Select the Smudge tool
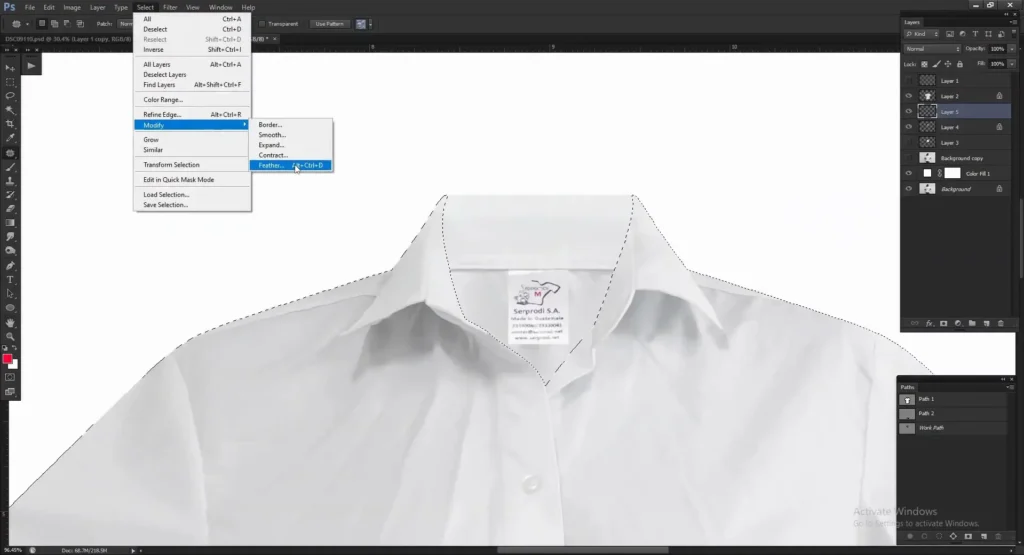The height and width of the screenshot is (555, 1024). coord(10,236)
